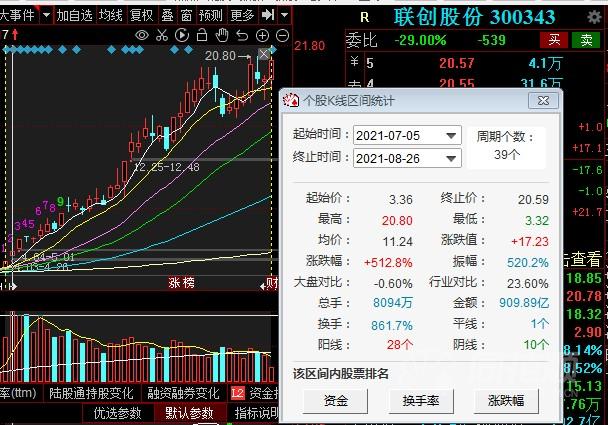
Task: Click 加自选 to add to watchlist
Action: pyautogui.click(x=74, y=15)
